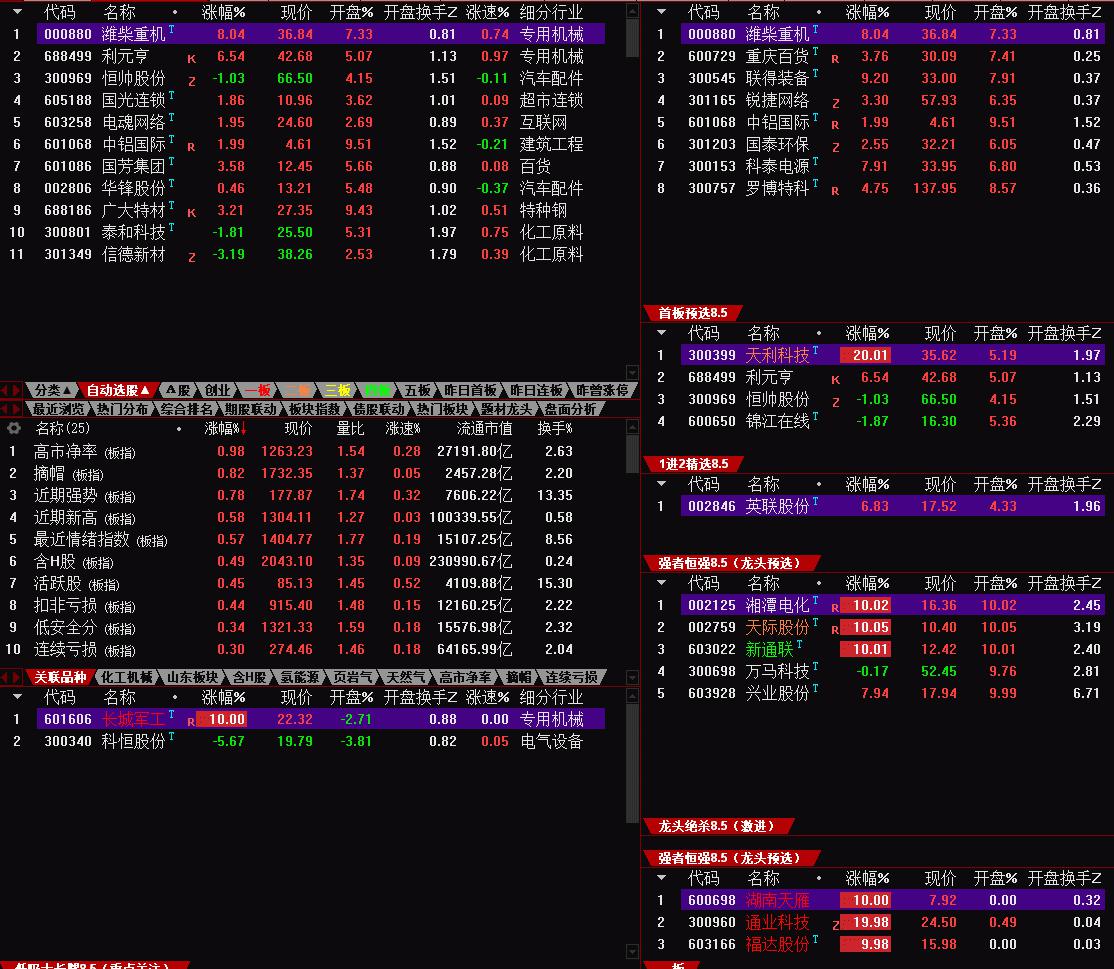This screenshot has height=969, width=1114.
Task: Open the 首板预选8.5 panel header
Action: coord(693,313)
